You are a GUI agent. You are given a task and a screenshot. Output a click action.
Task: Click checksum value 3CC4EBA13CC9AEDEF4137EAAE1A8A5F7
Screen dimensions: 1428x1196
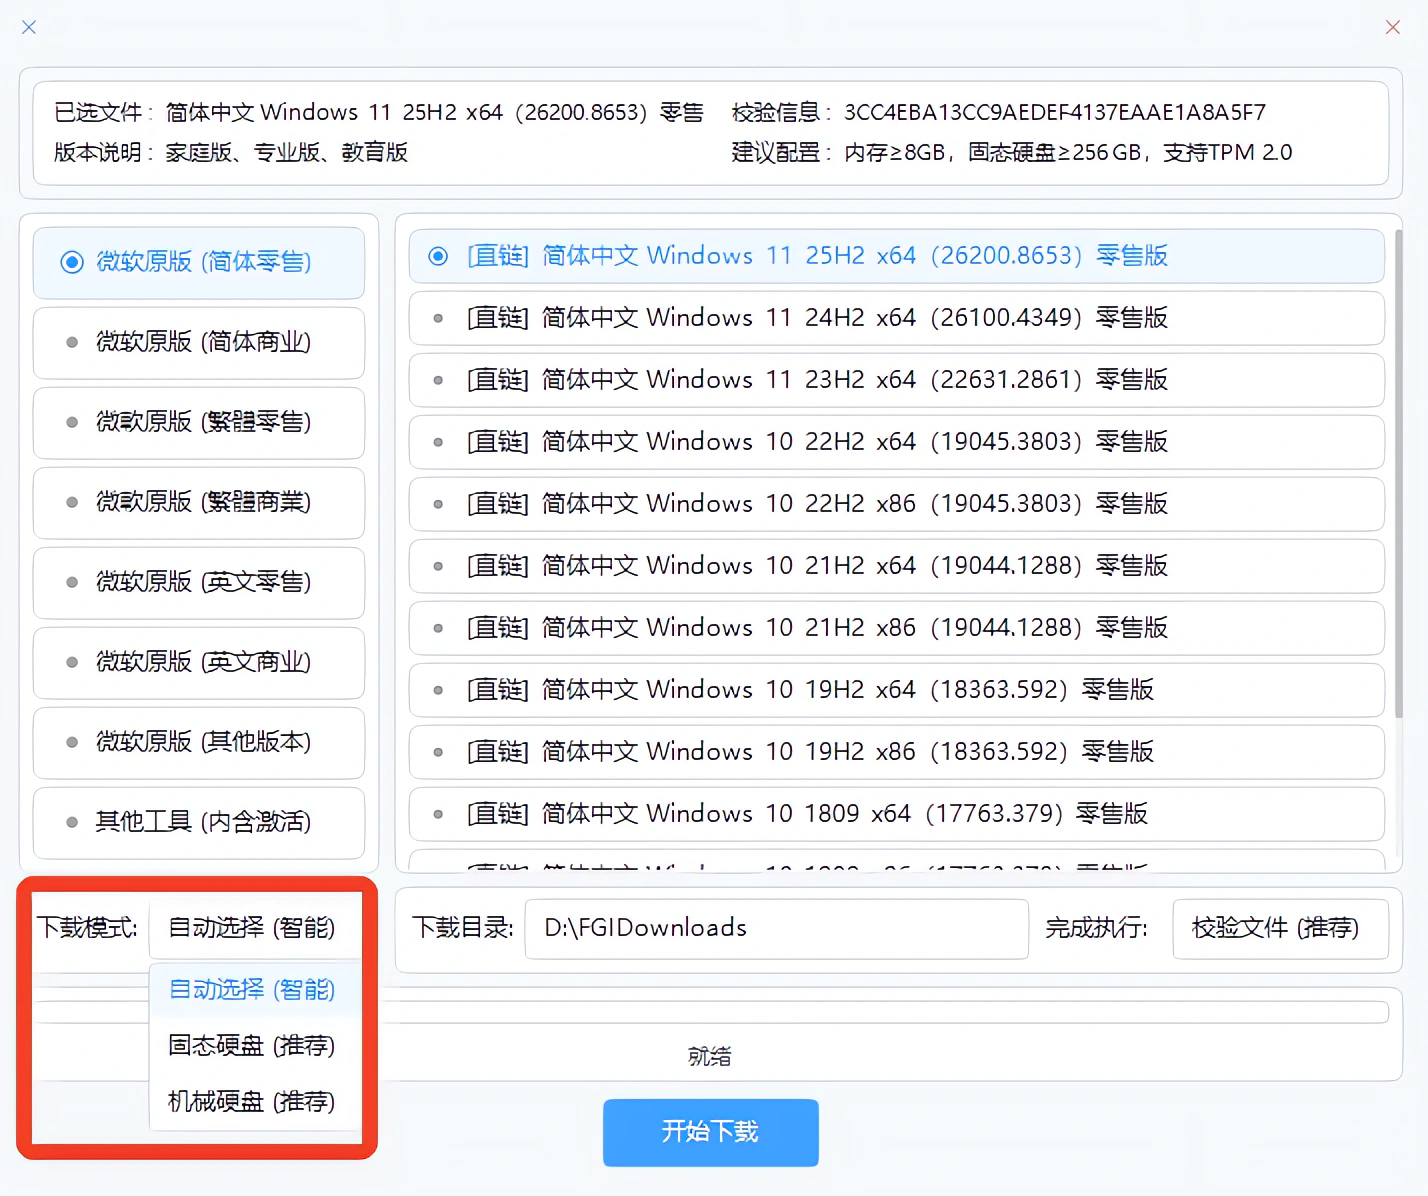click(1055, 112)
